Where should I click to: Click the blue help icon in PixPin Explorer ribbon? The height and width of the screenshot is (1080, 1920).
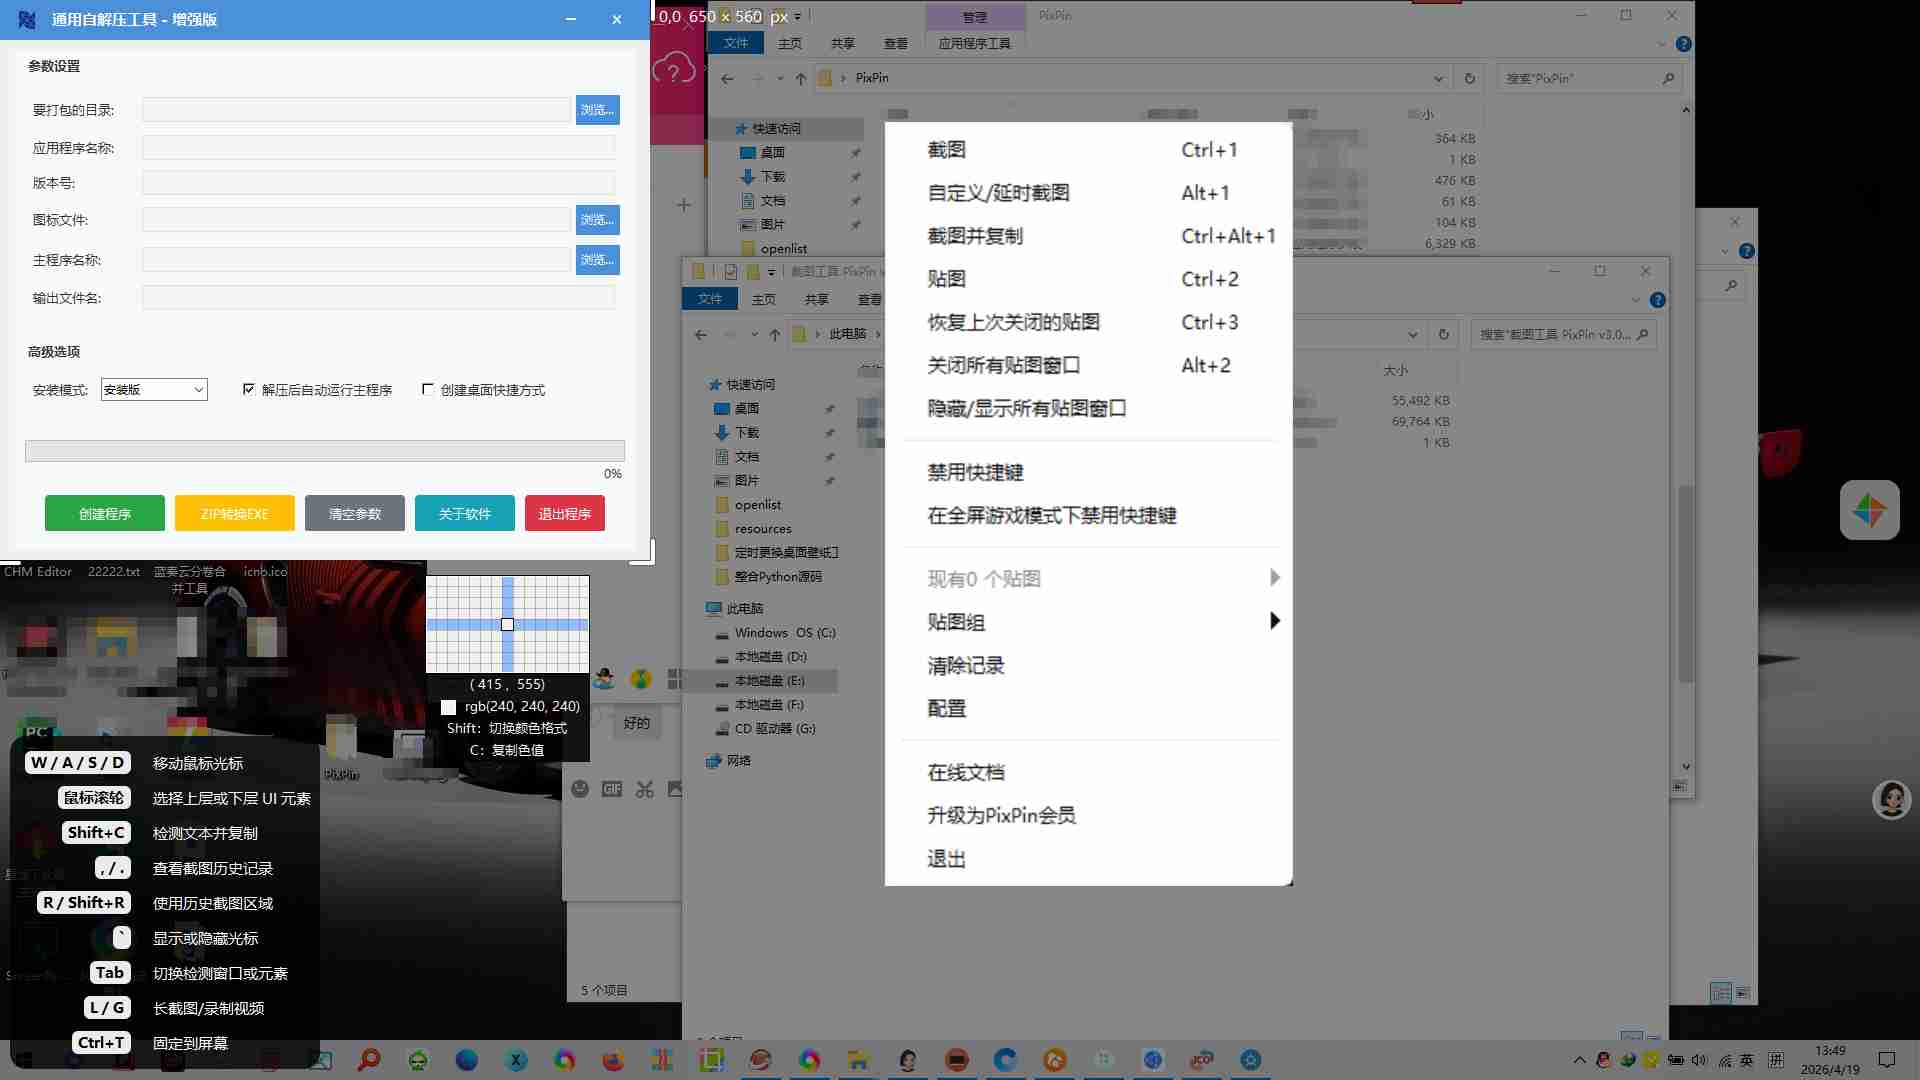click(1684, 44)
